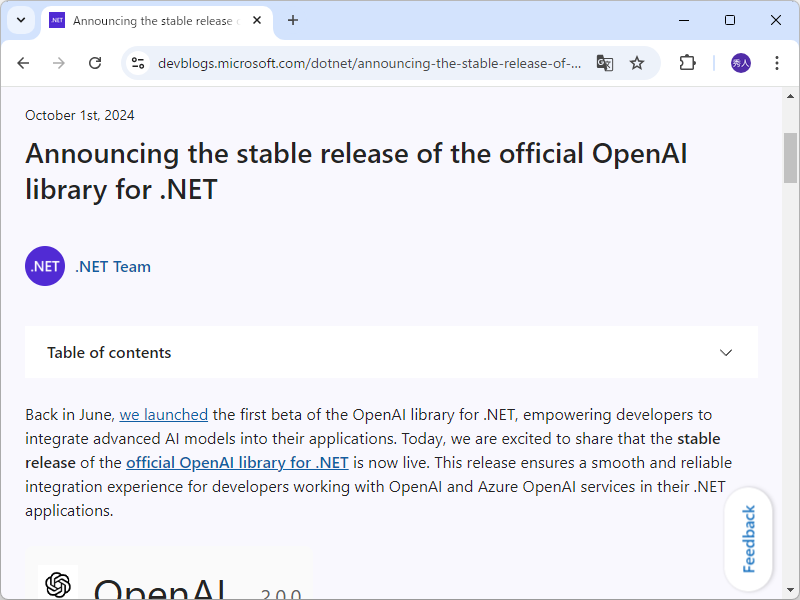Navigate back to the previous page
This screenshot has height=600, width=800.
pyautogui.click(x=23, y=62)
